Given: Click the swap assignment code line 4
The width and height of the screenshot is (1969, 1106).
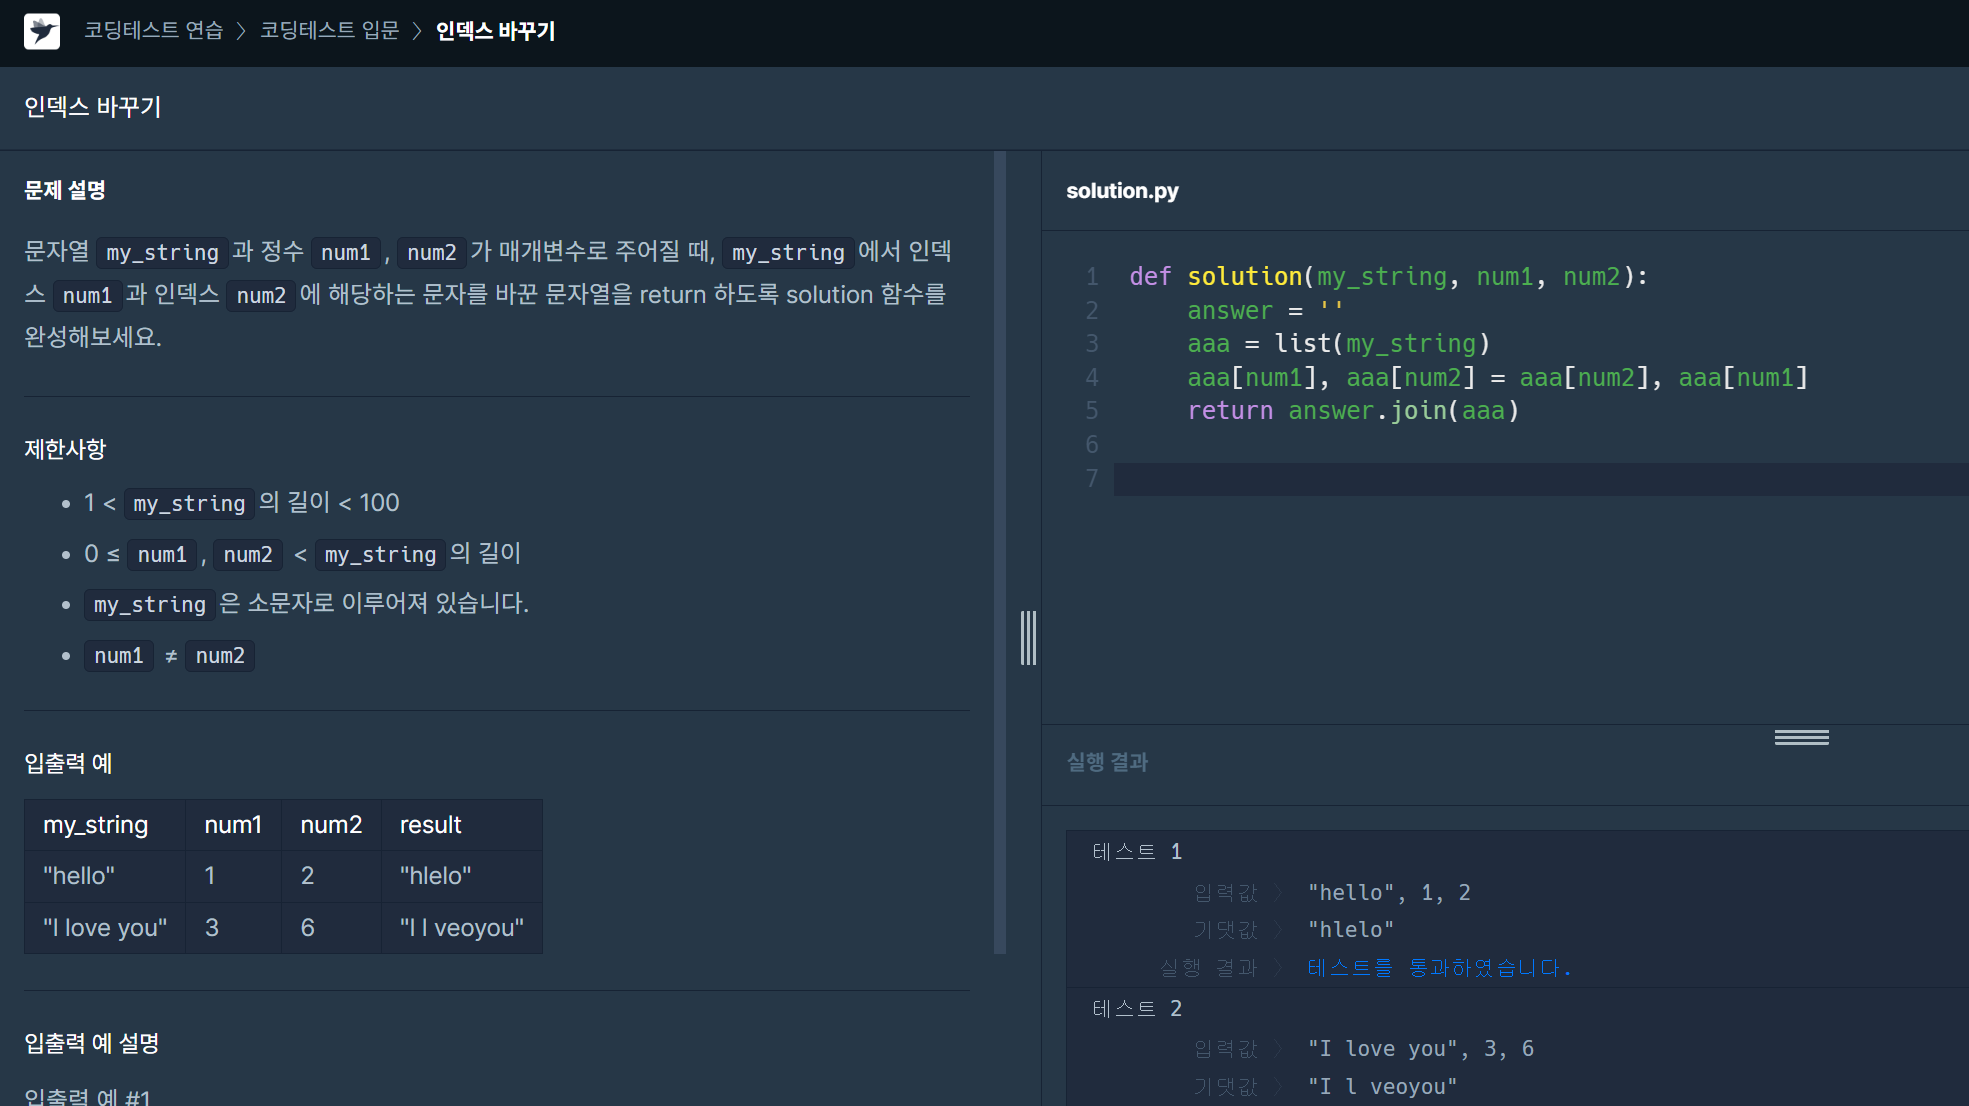Looking at the screenshot, I should pos(1497,377).
